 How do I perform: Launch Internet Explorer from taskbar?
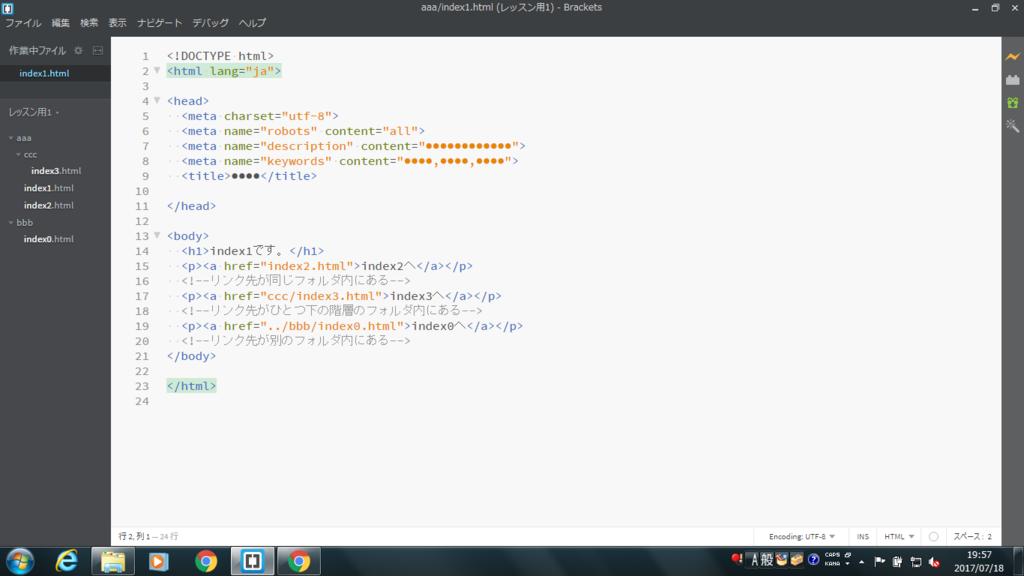click(67, 561)
